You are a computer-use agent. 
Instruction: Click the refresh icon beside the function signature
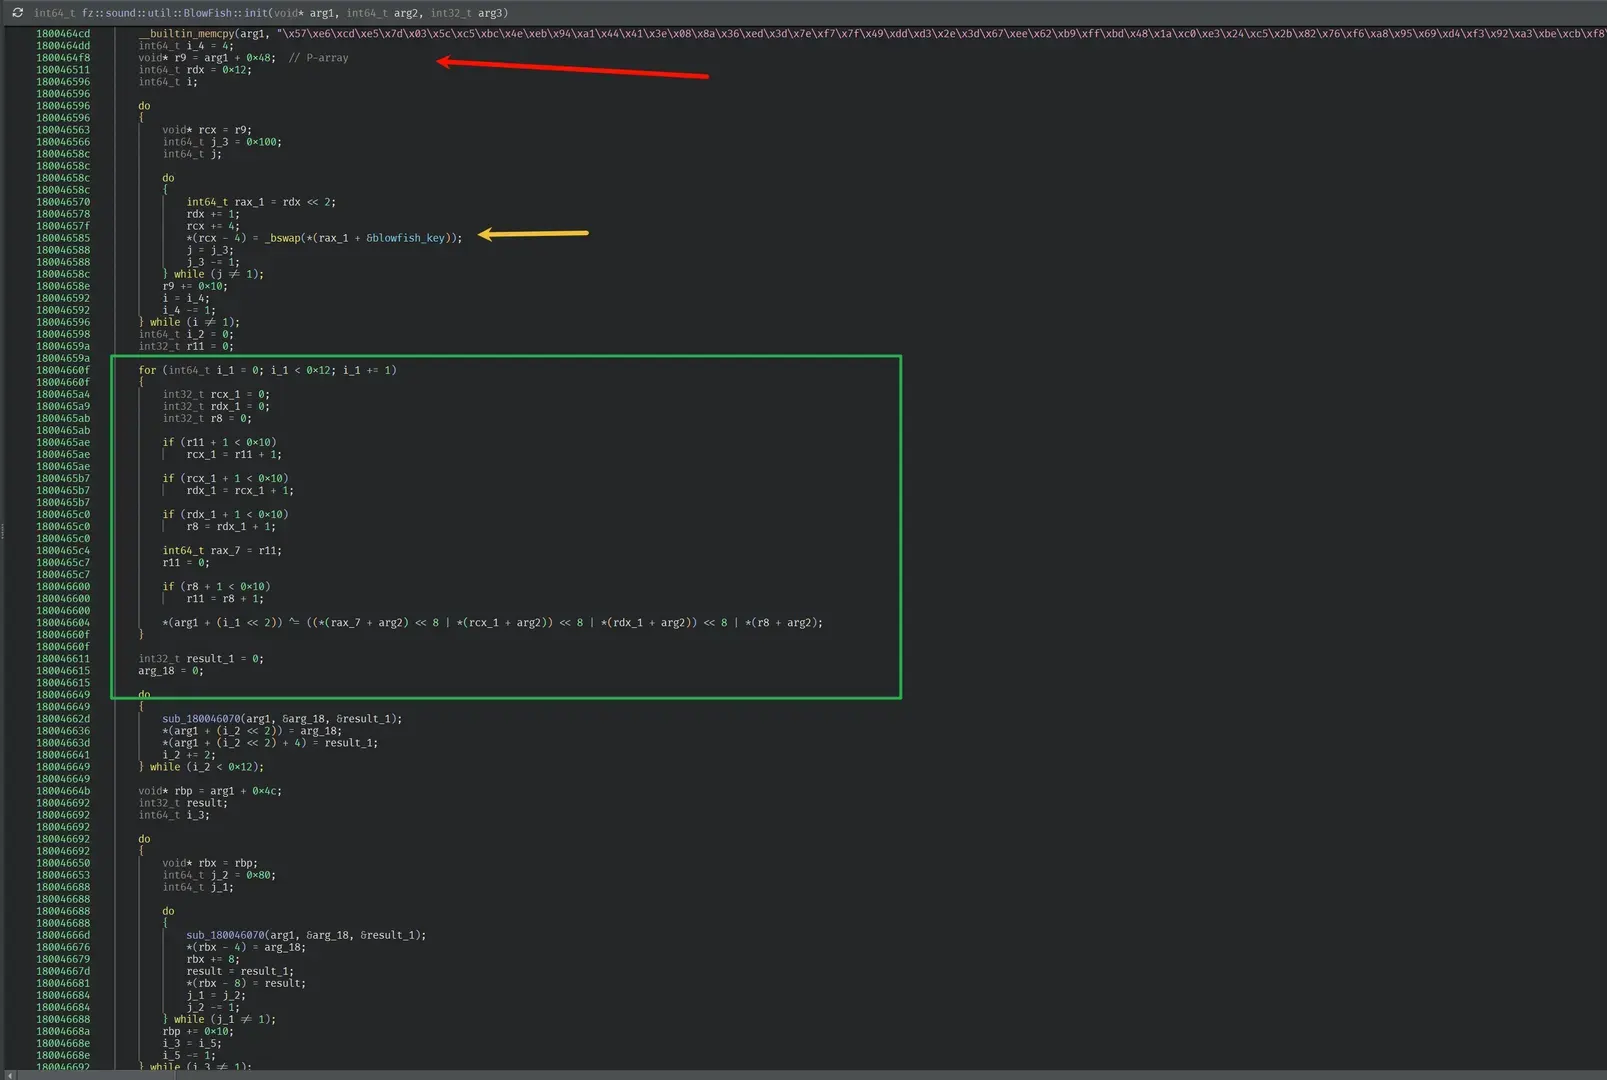17,13
